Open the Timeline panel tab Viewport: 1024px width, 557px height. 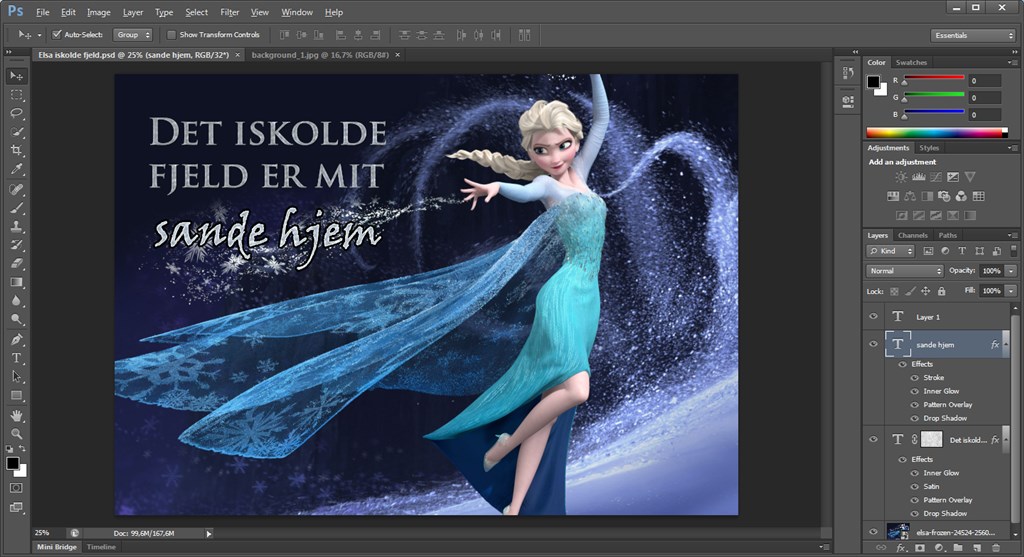point(101,547)
